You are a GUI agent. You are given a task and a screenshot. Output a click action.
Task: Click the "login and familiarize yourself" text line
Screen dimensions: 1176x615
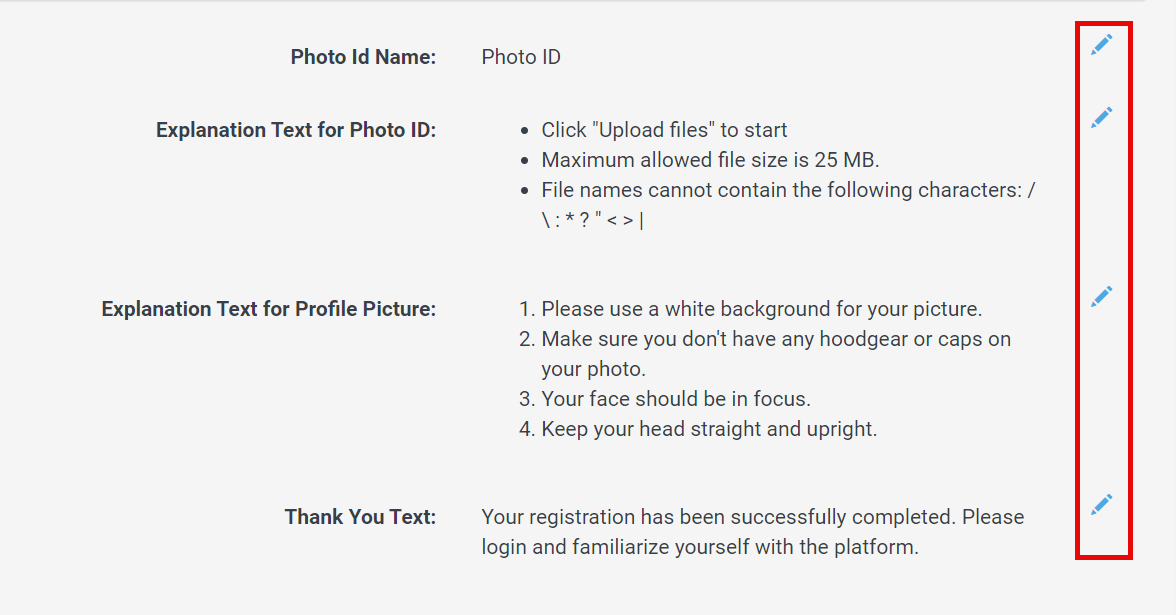point(700,547)
